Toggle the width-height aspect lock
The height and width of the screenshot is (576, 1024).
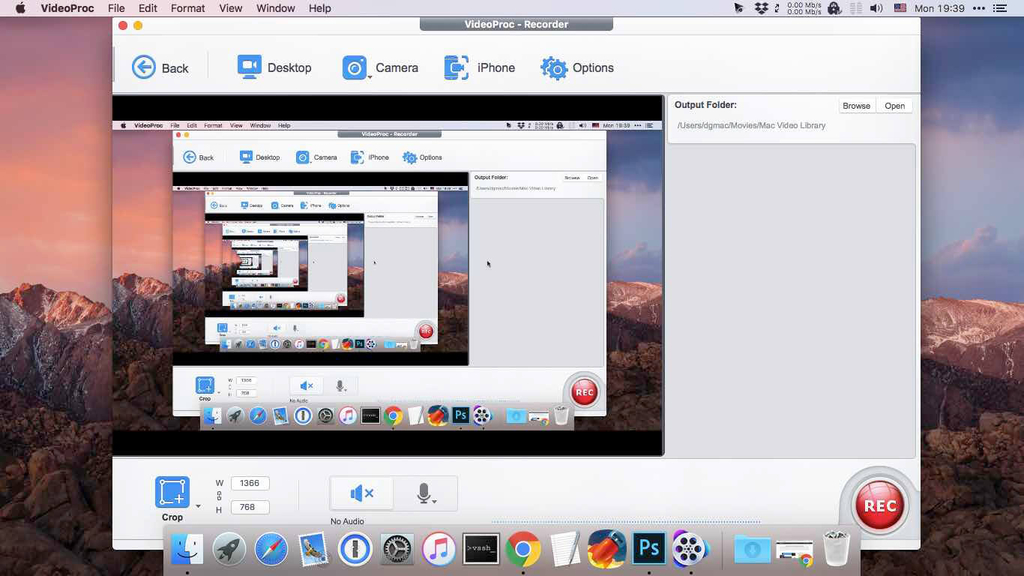click(219, 497)
